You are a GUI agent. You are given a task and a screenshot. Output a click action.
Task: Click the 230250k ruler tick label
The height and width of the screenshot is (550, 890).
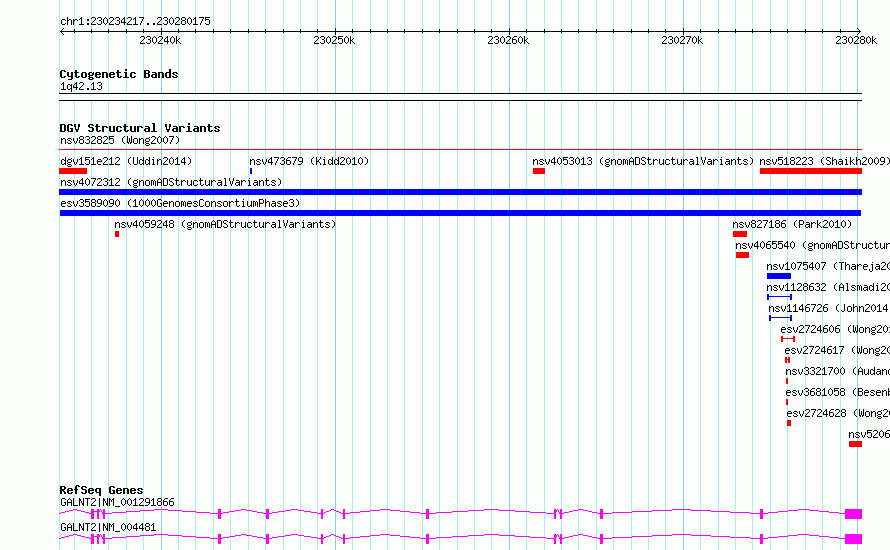(x=334, y=40)
